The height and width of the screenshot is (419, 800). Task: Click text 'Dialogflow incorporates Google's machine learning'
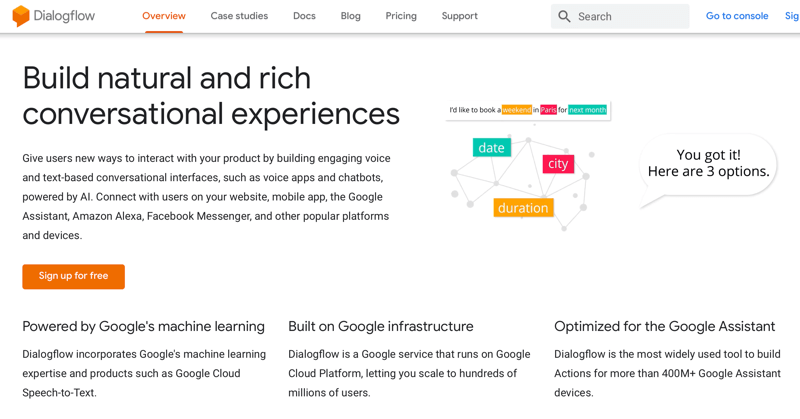click(x=144, y=354)
